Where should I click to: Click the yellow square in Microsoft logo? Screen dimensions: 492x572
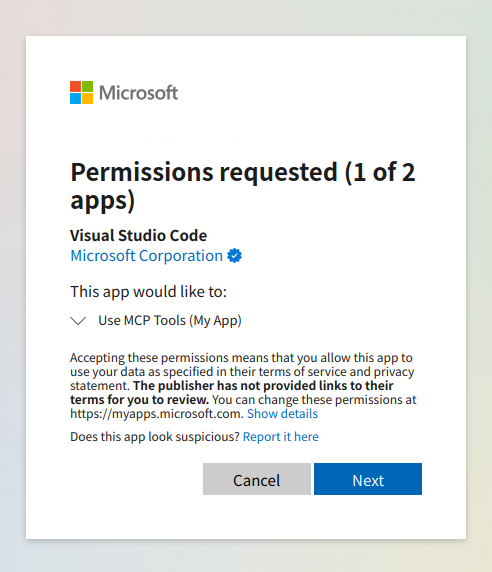(87, 98)
